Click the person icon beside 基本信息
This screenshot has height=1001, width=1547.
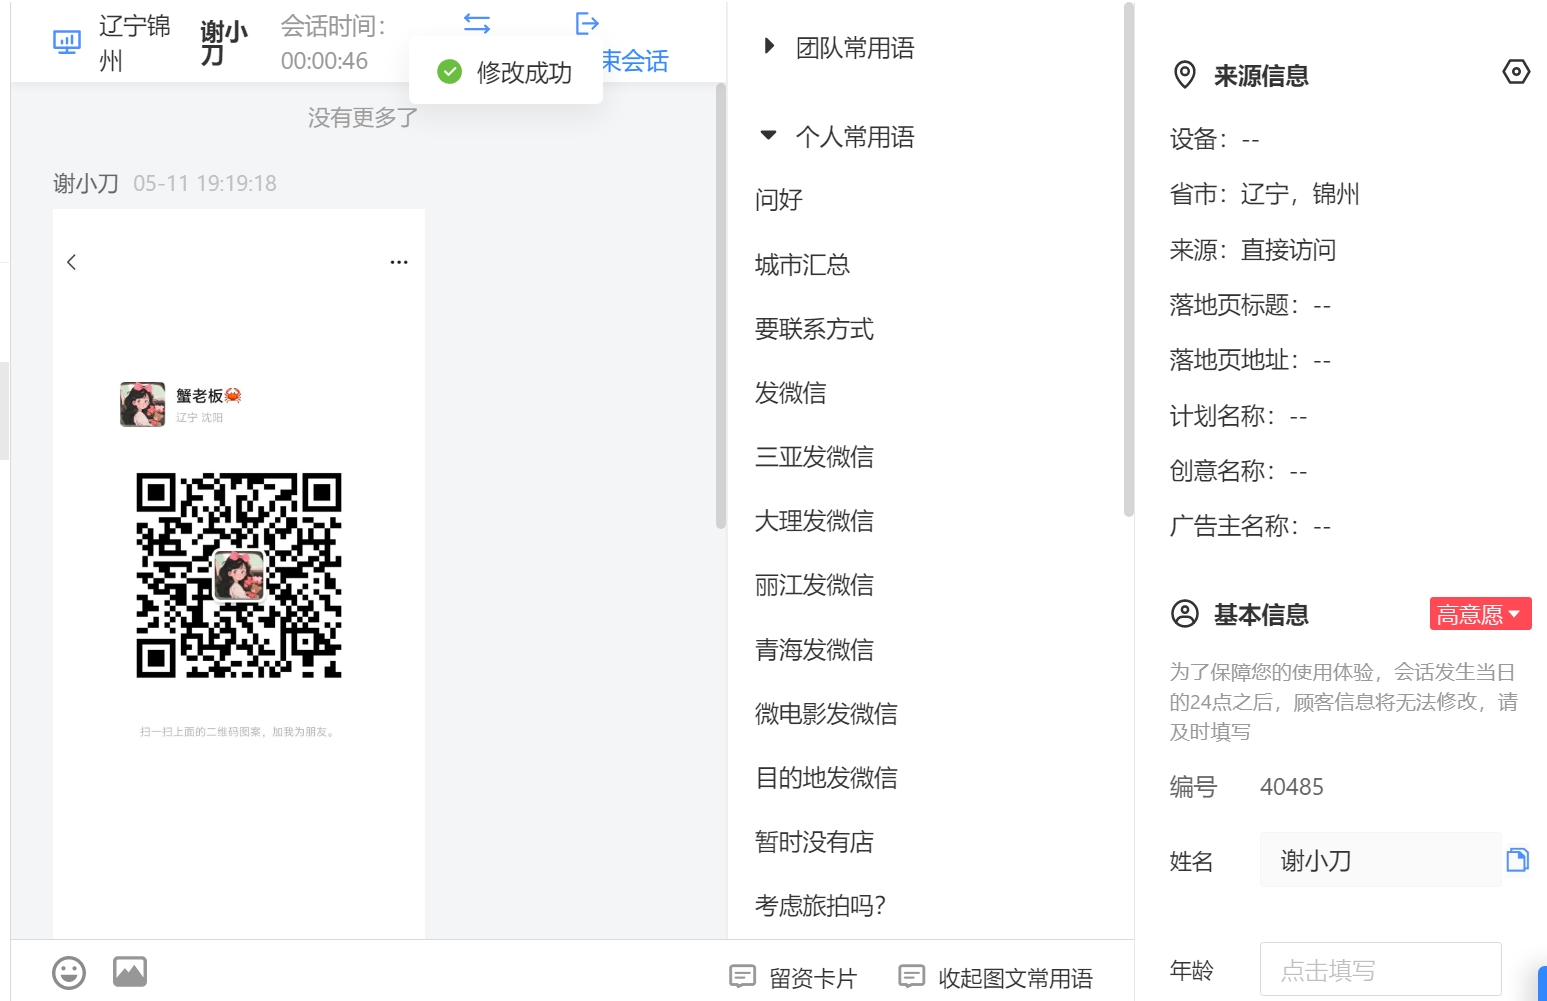tap(1185, 614)
